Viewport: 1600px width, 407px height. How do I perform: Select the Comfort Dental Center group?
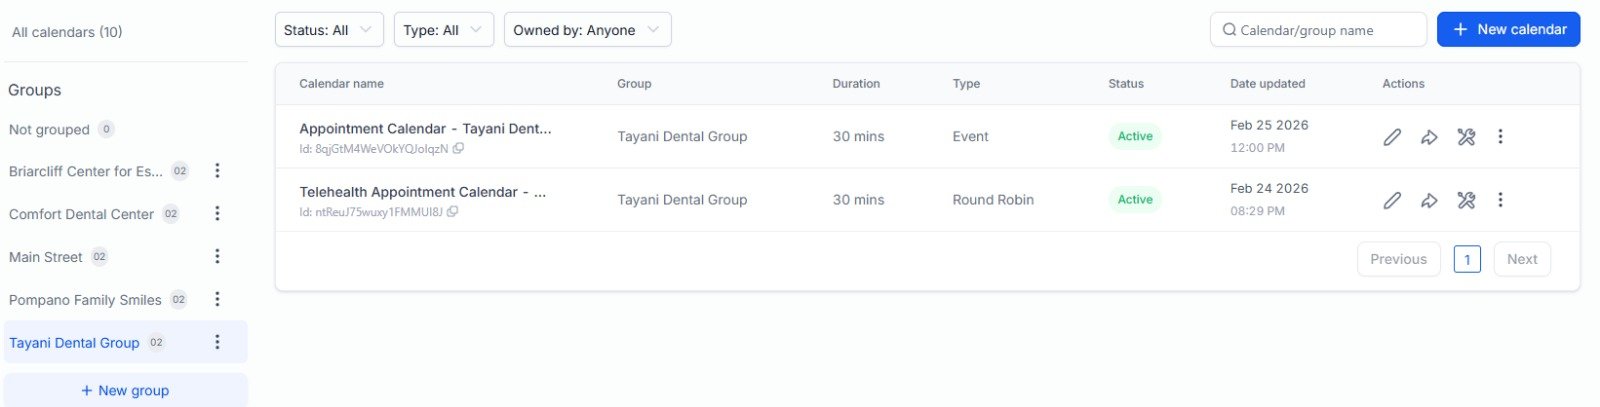coord(81,214)
